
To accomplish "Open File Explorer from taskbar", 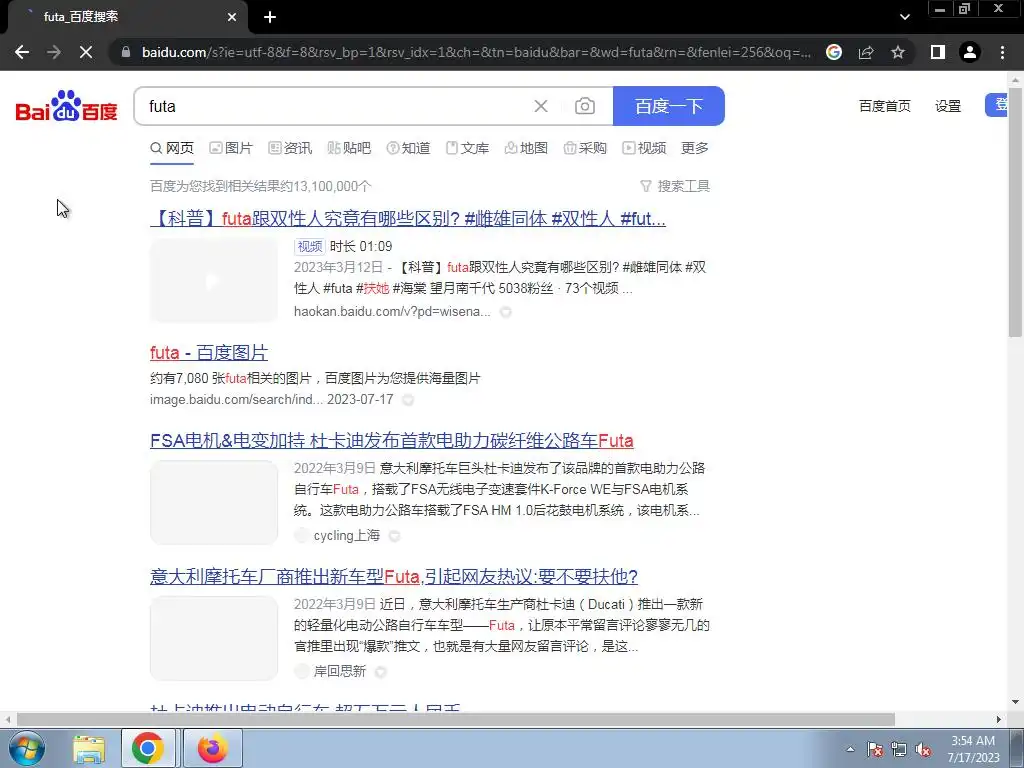I will click(x=89, y=748).
